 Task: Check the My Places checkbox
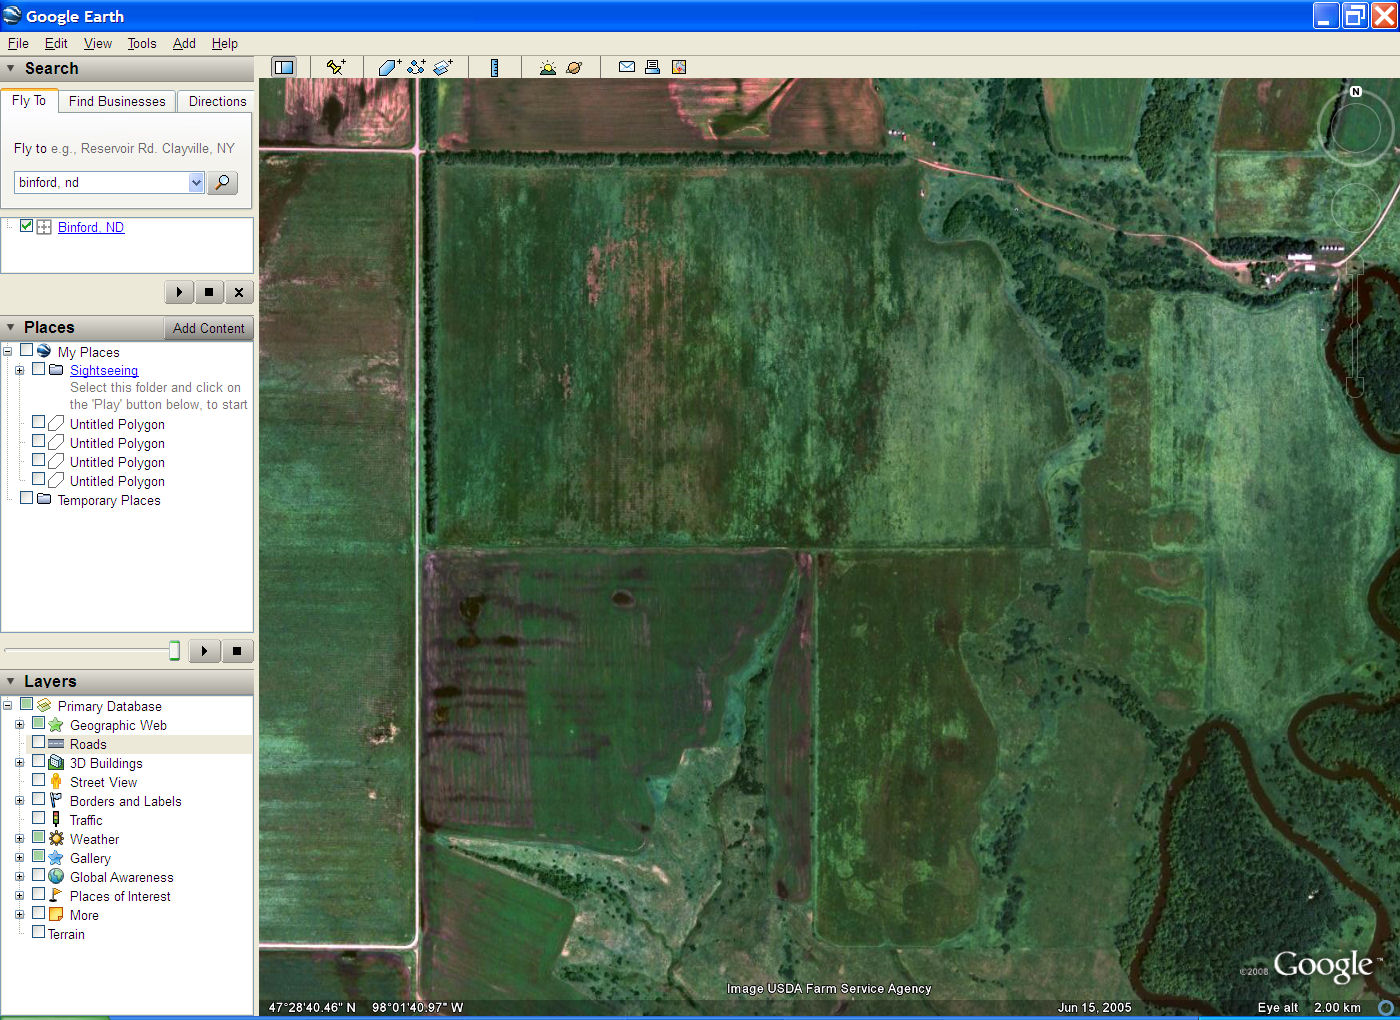coord(26,351)
